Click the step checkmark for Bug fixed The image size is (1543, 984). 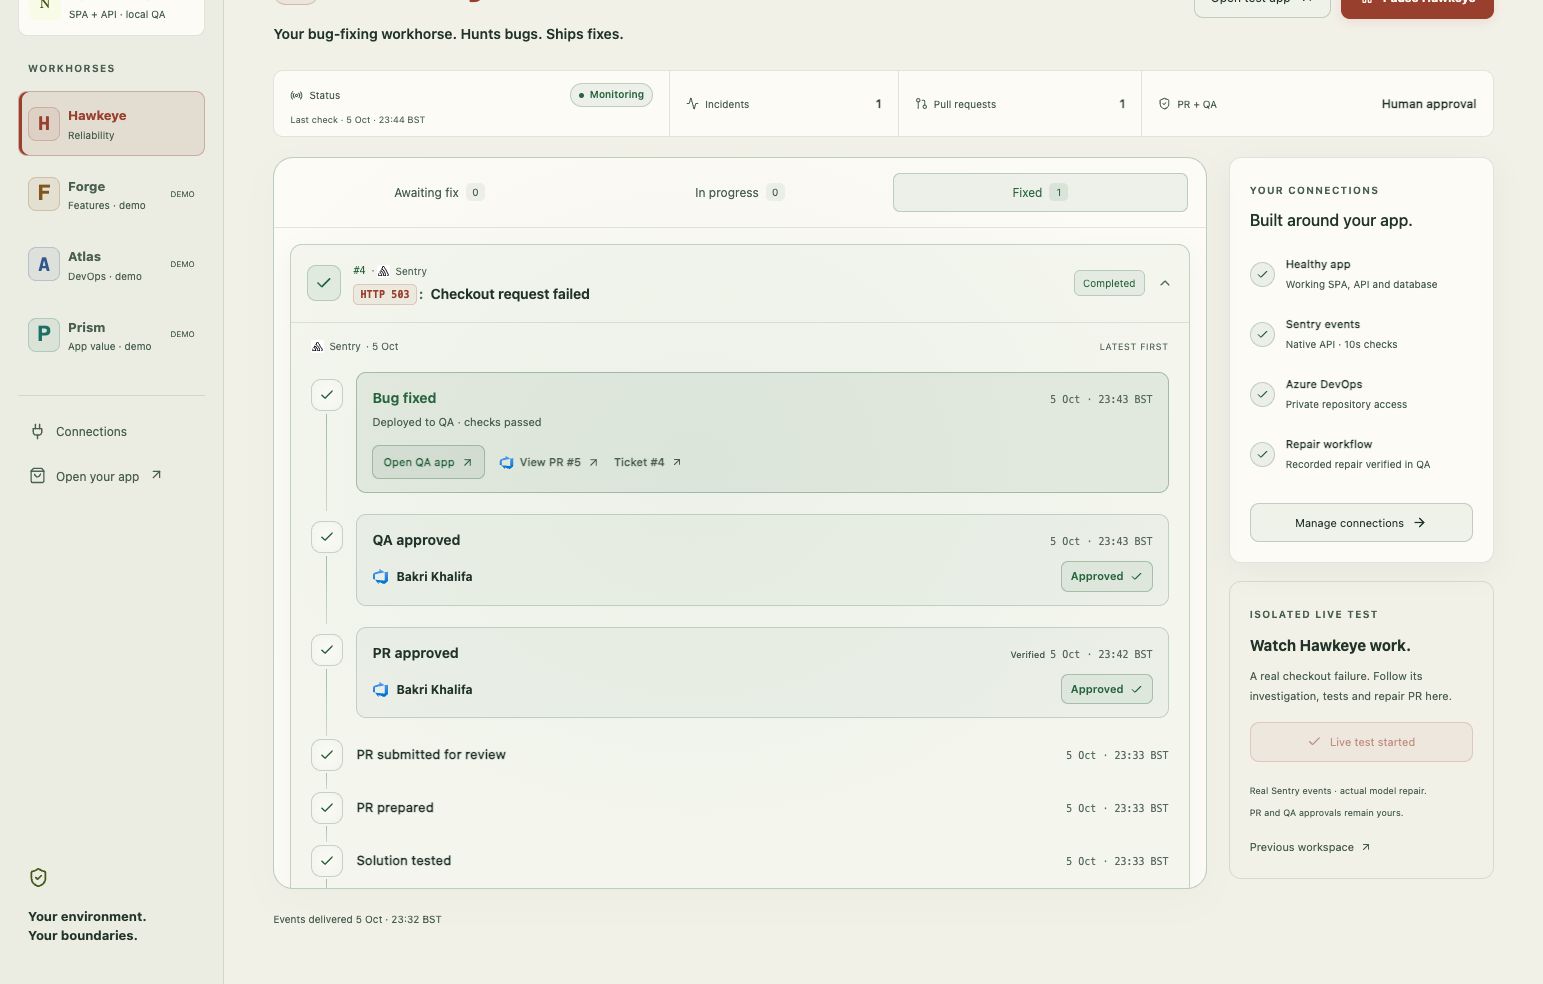pyautogui.click(x=327, y=395)
